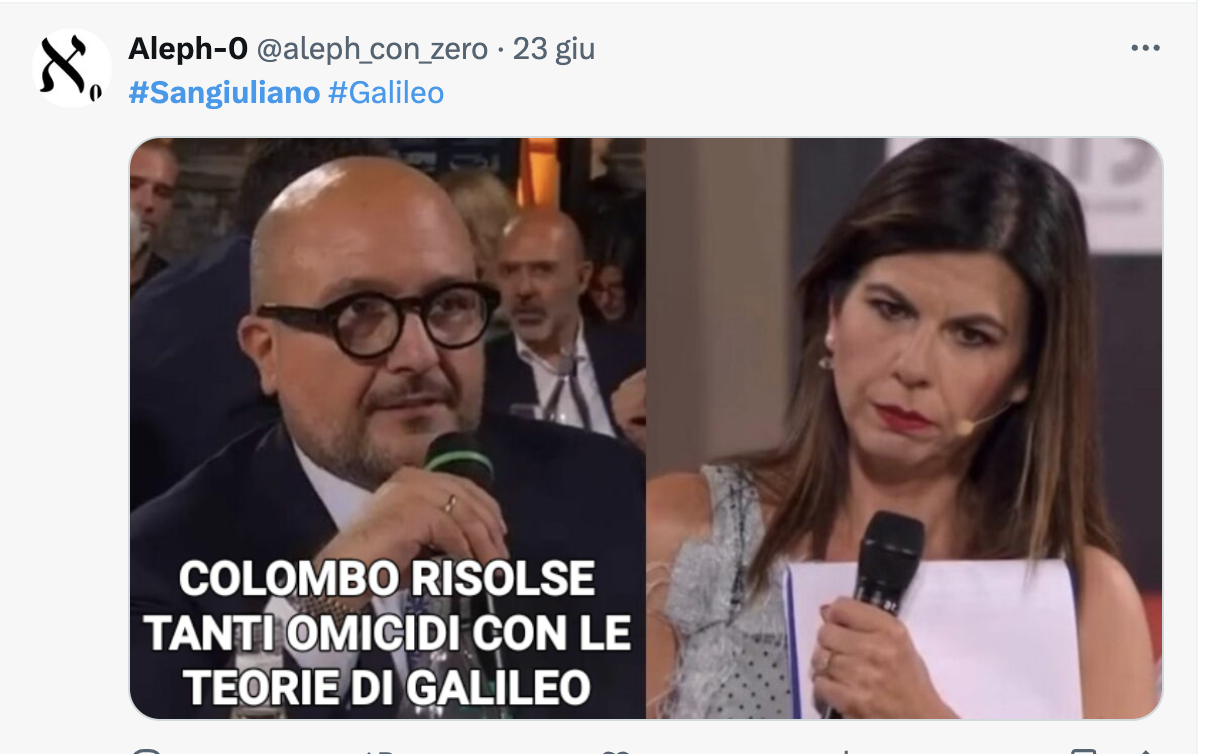1214x754 pixels.
Task: Click the Aleph-0 profile avatar
Action: 71,68
